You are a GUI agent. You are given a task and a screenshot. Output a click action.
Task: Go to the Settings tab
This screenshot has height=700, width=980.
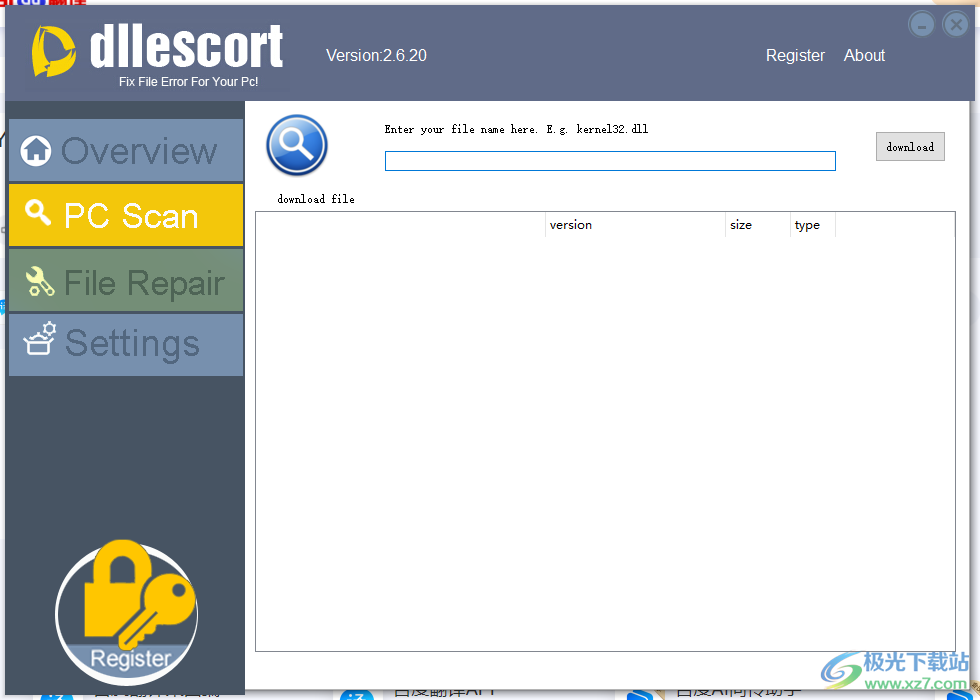pos(126,345)
